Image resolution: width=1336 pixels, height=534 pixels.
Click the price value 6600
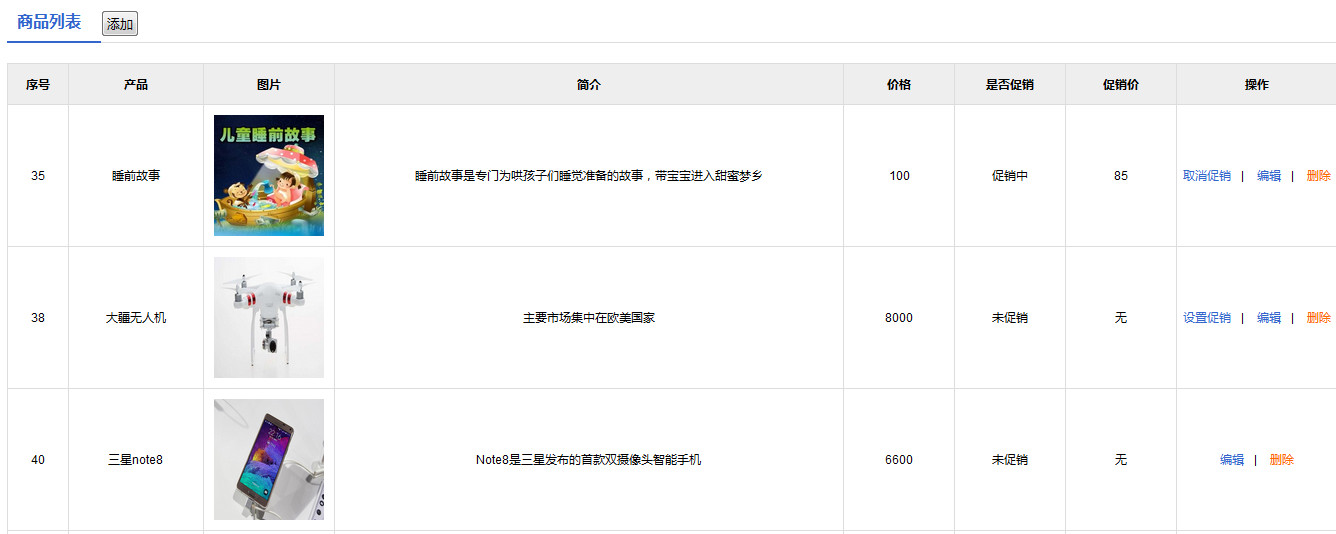coord(899,460)
